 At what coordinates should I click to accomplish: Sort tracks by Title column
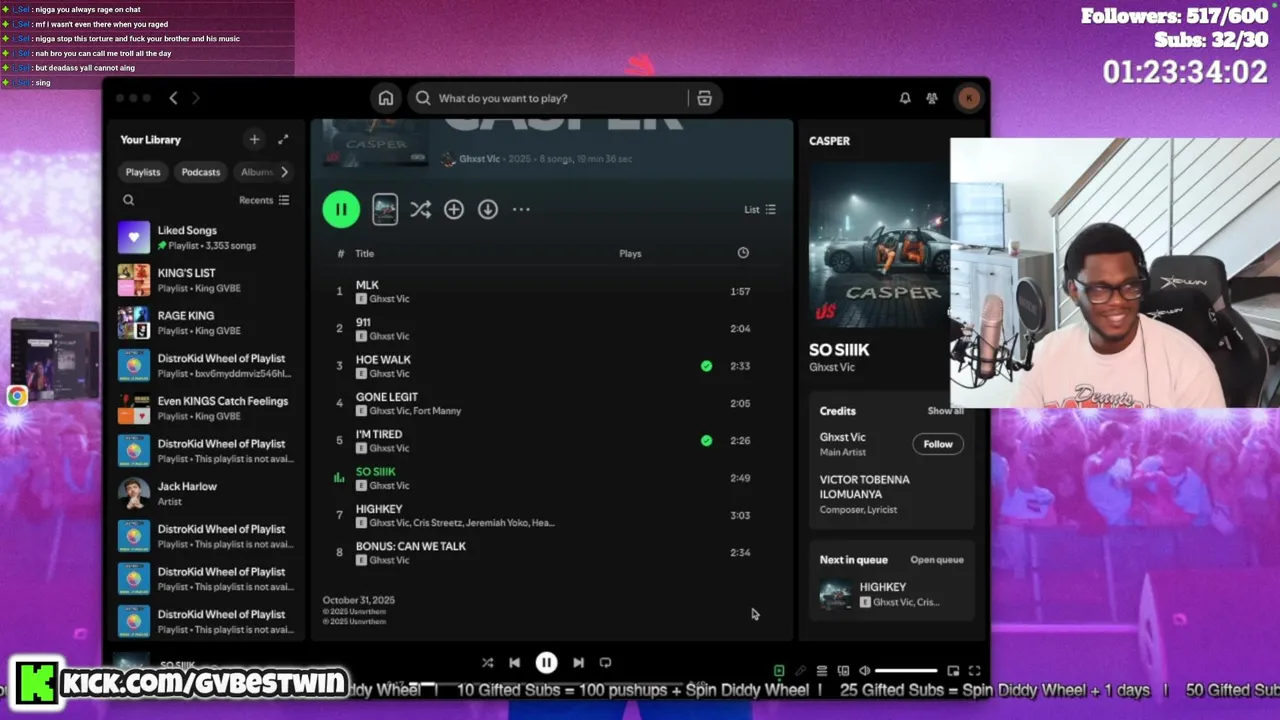coord(364,253)
